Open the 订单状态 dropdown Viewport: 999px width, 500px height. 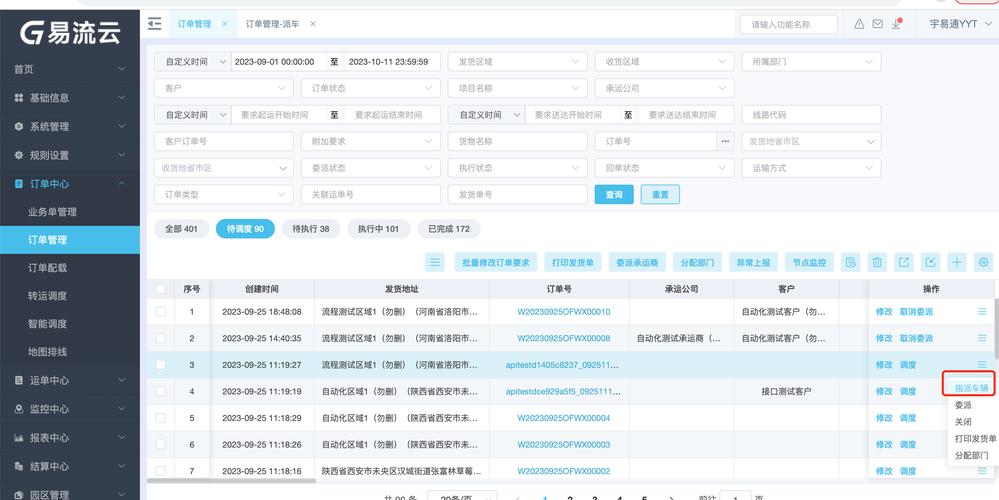tap(371, 89)
